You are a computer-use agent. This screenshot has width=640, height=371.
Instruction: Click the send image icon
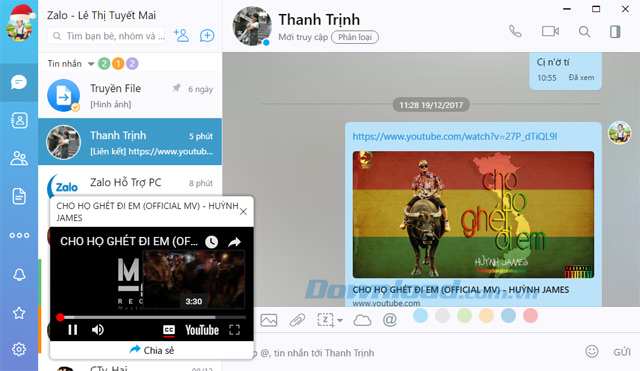point(269,320)
